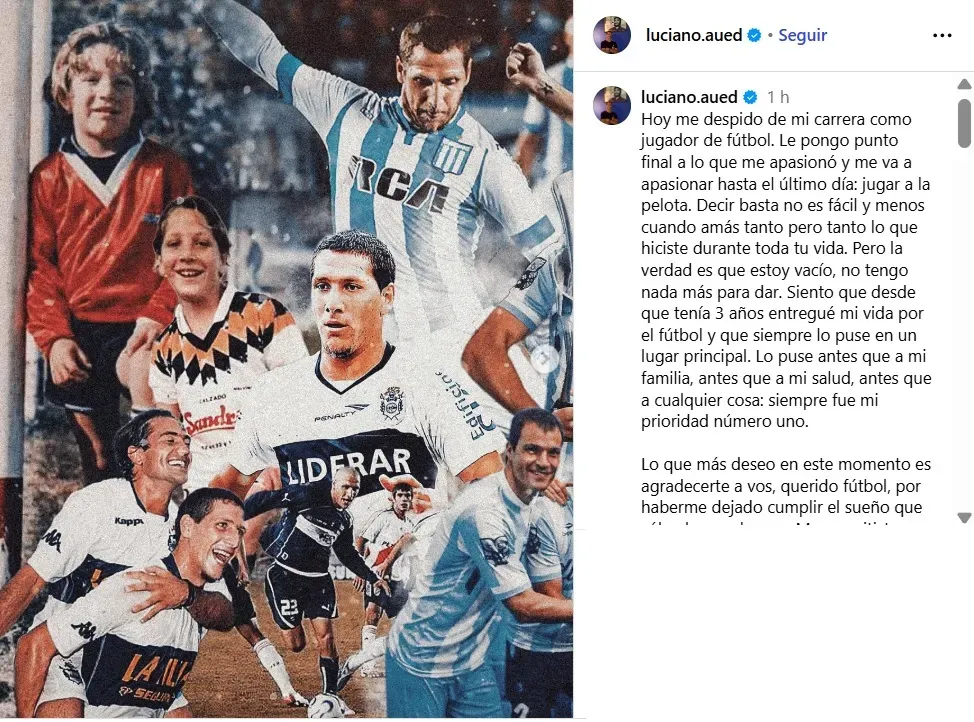Image resolution: width=974 pixels, height=722 pixels.
Task: Click the verified badge beside header username
Action: coord(754,35)
